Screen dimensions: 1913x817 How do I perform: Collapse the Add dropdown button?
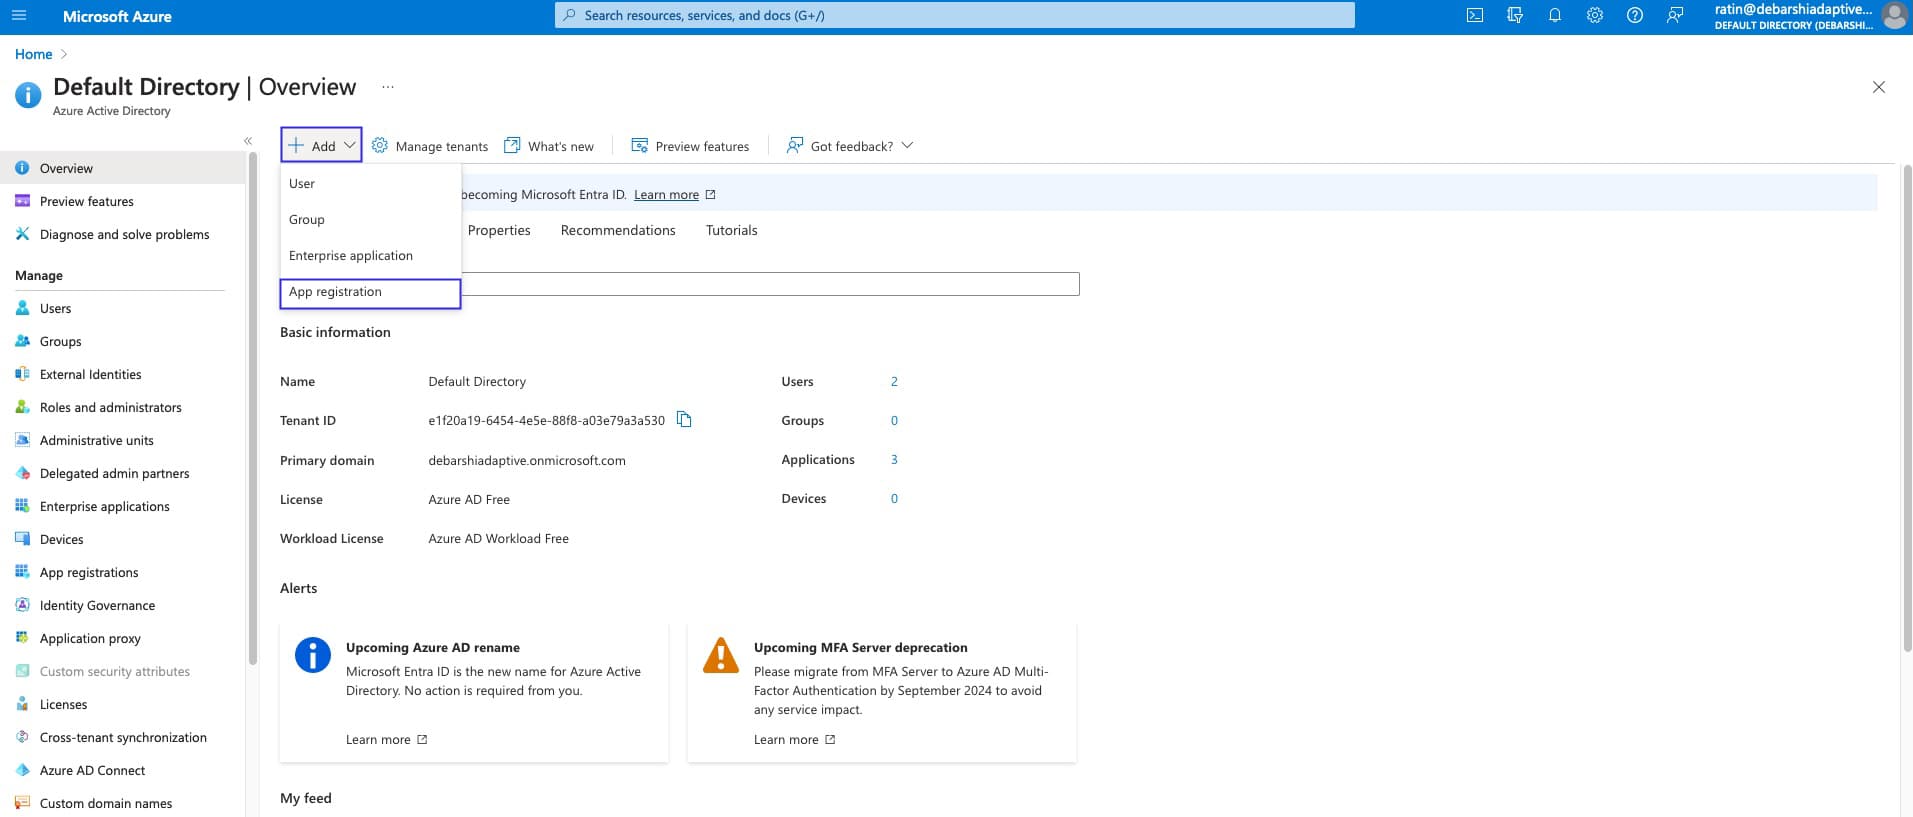click(321, 145)
